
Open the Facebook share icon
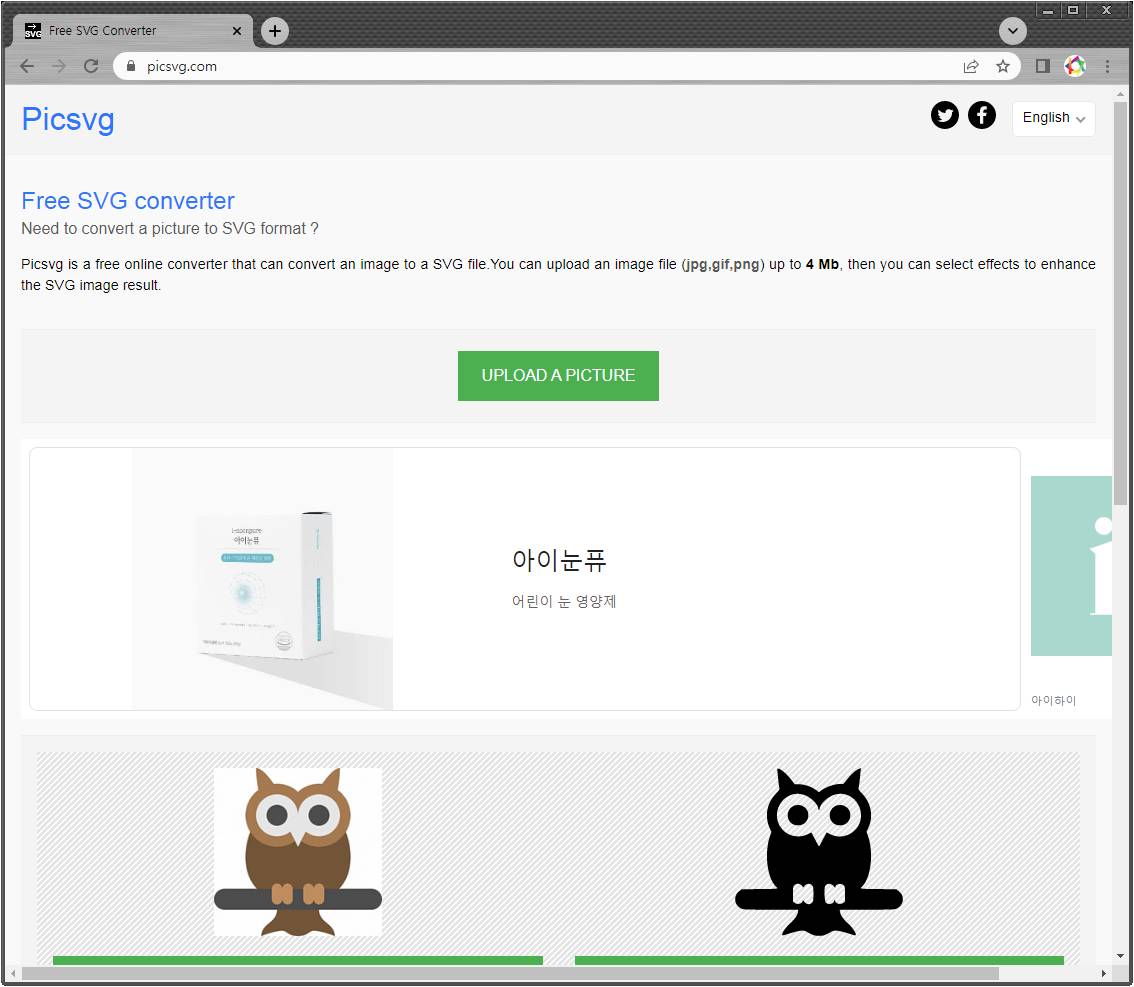[x=982, y=116]
